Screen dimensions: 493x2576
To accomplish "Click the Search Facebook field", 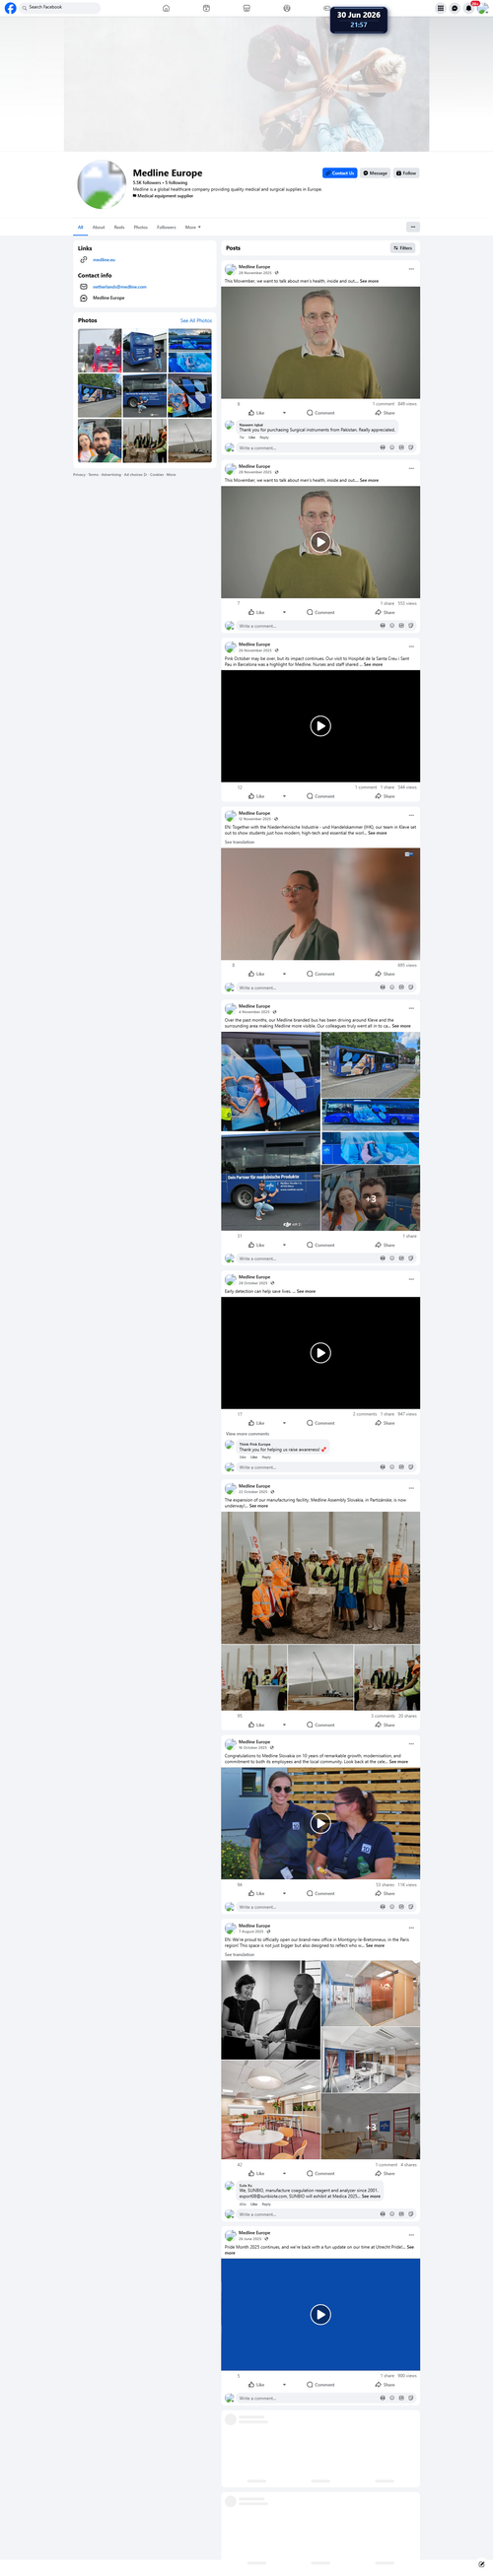I will coord(60,8).
